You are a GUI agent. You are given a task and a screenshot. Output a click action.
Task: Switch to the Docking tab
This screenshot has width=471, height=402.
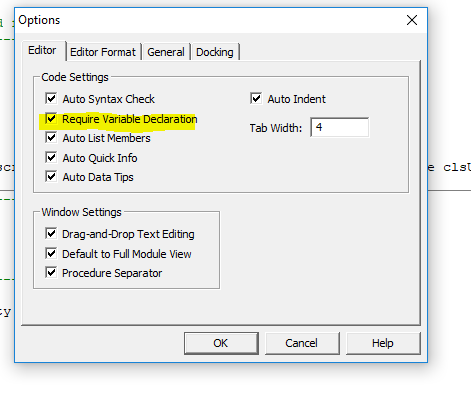[215, 52]
